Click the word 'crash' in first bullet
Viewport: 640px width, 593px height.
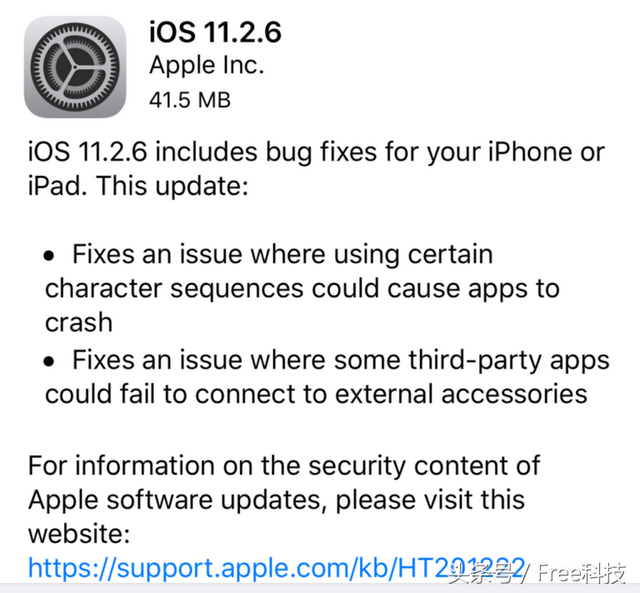click(79, 322)
